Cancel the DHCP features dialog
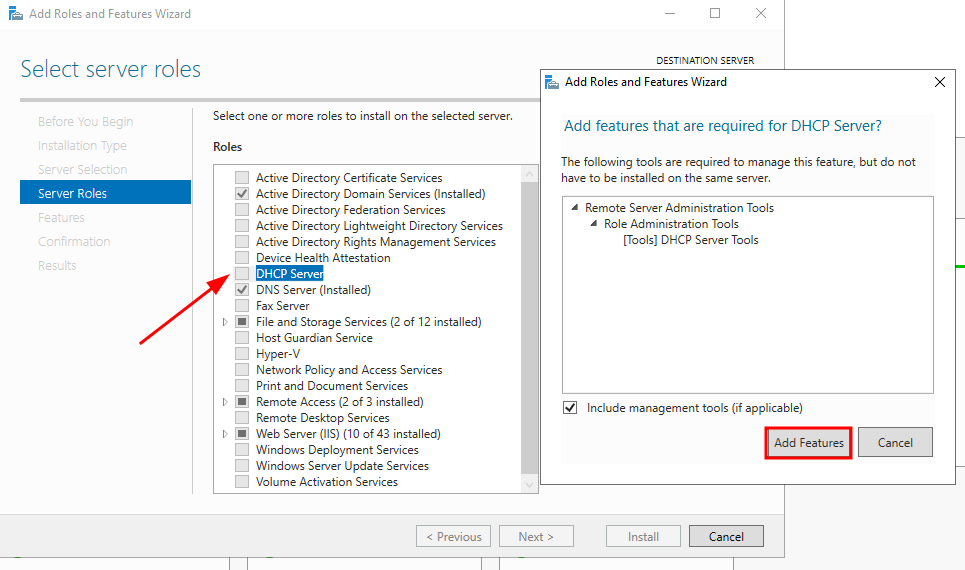Screen dimensions: 965x570 pos(894,442)
